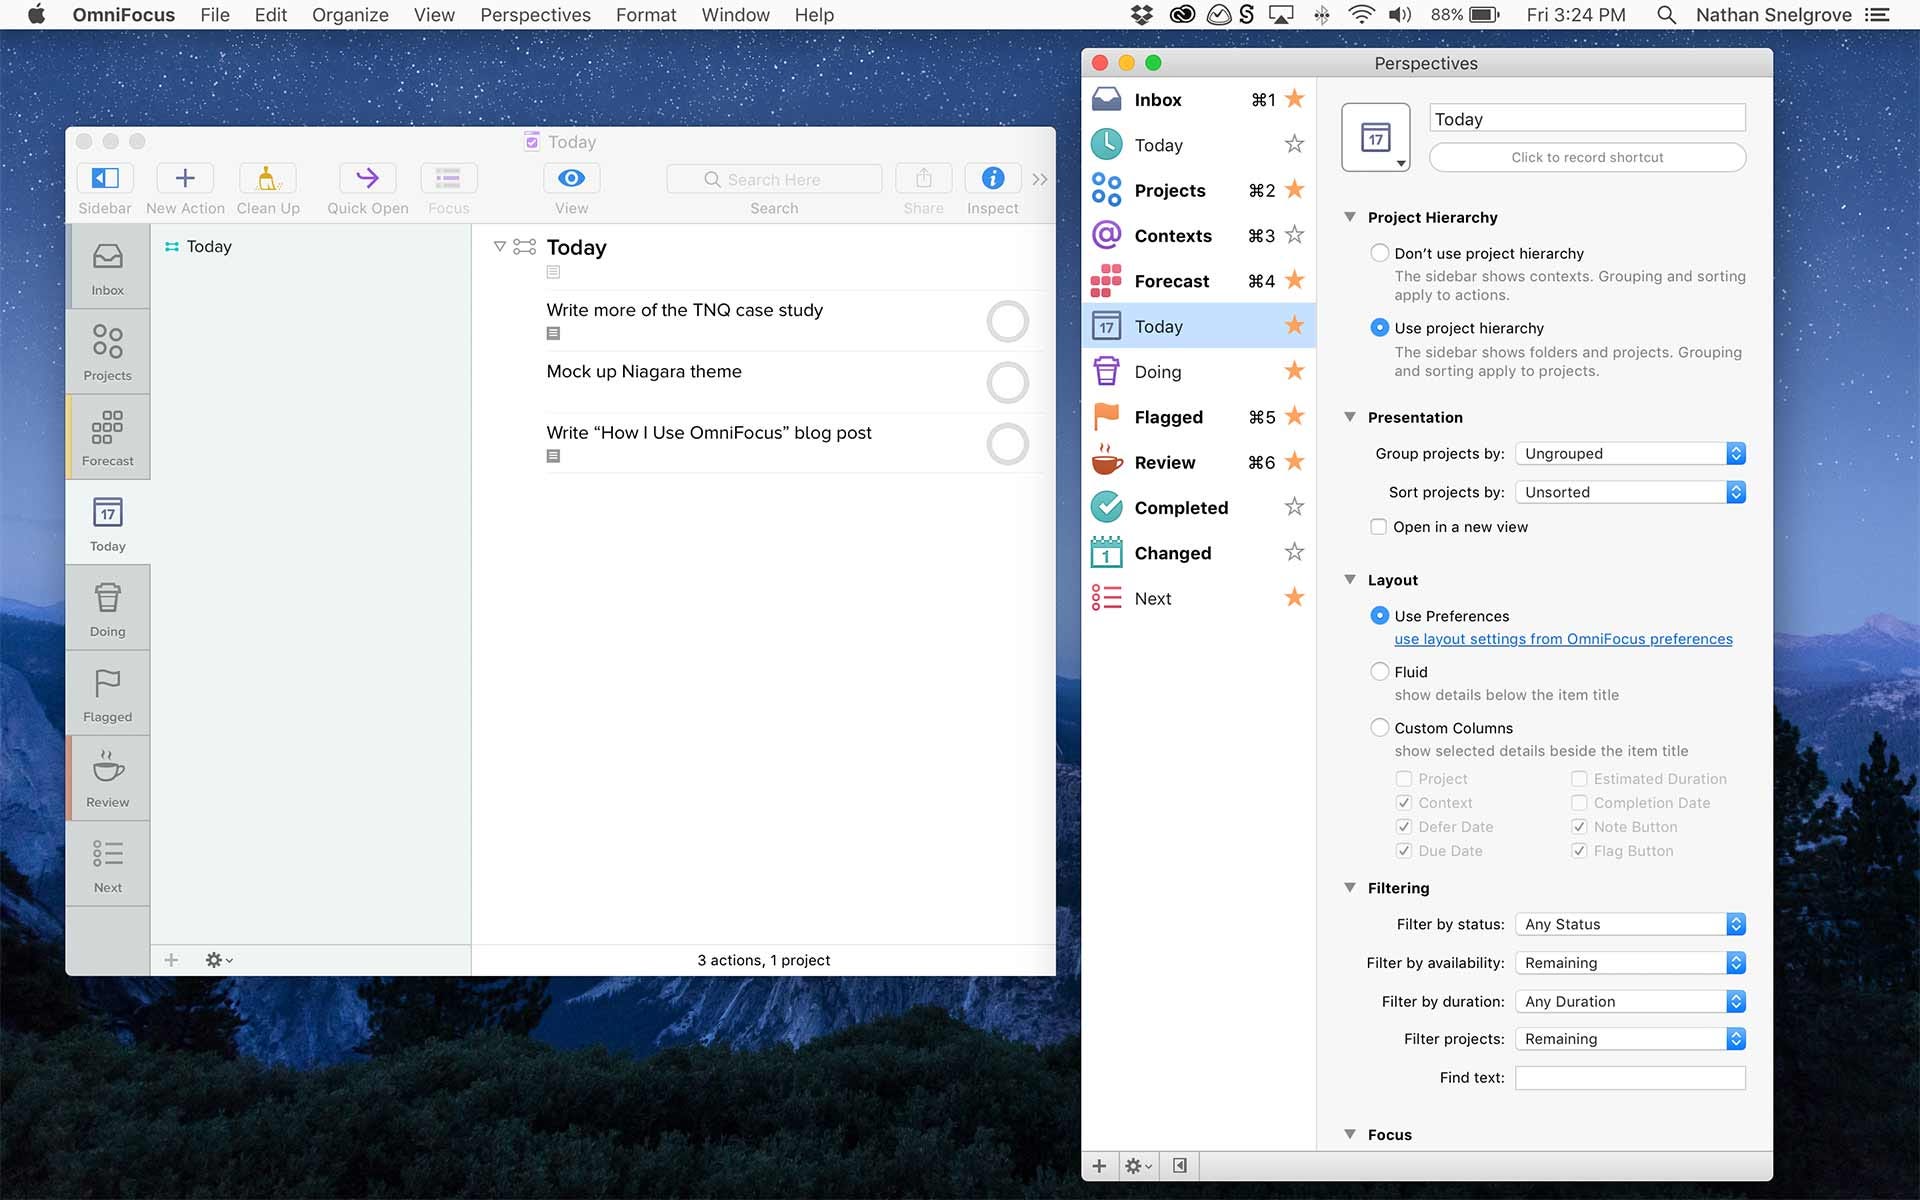Click the New Action plus icon
Screen dimensions: 1920x1200
coord(185,179)
